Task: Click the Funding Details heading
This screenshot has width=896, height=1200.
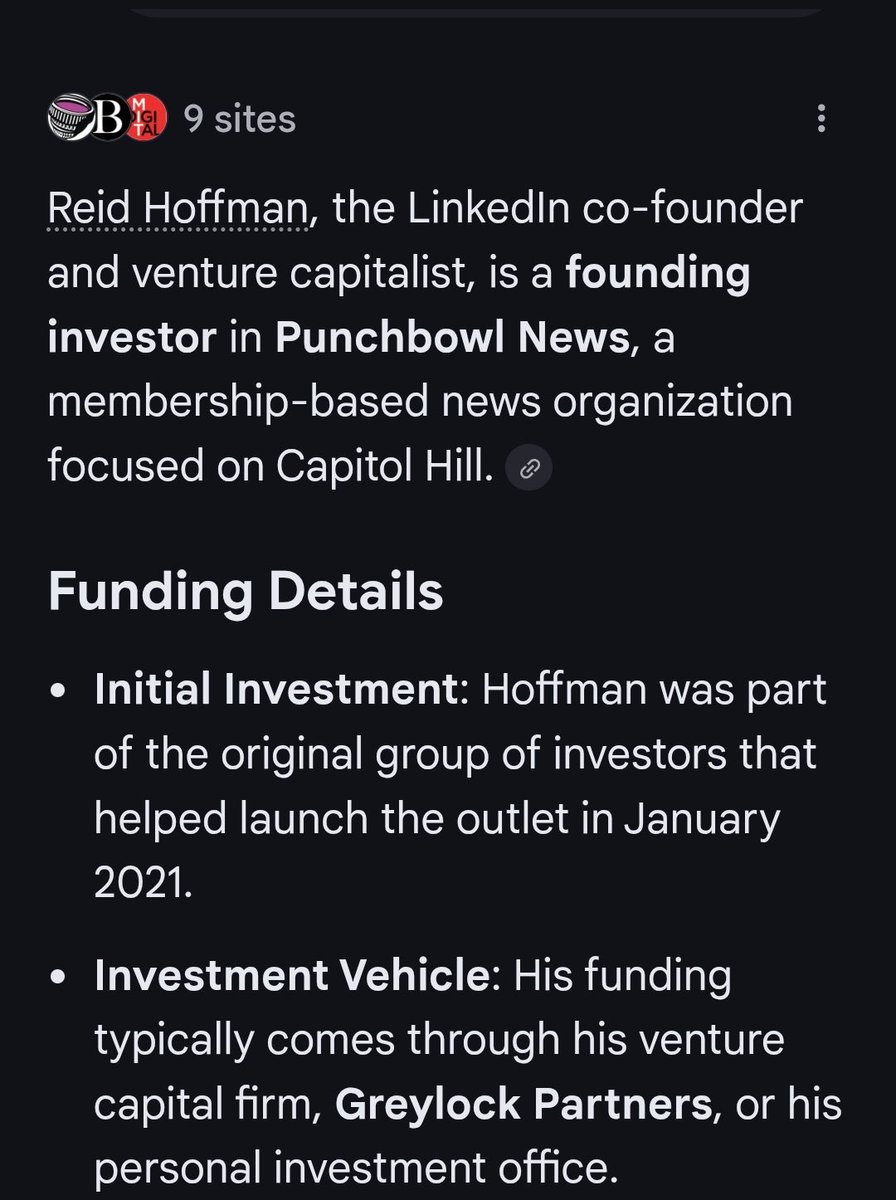Action: coord(245,591)
